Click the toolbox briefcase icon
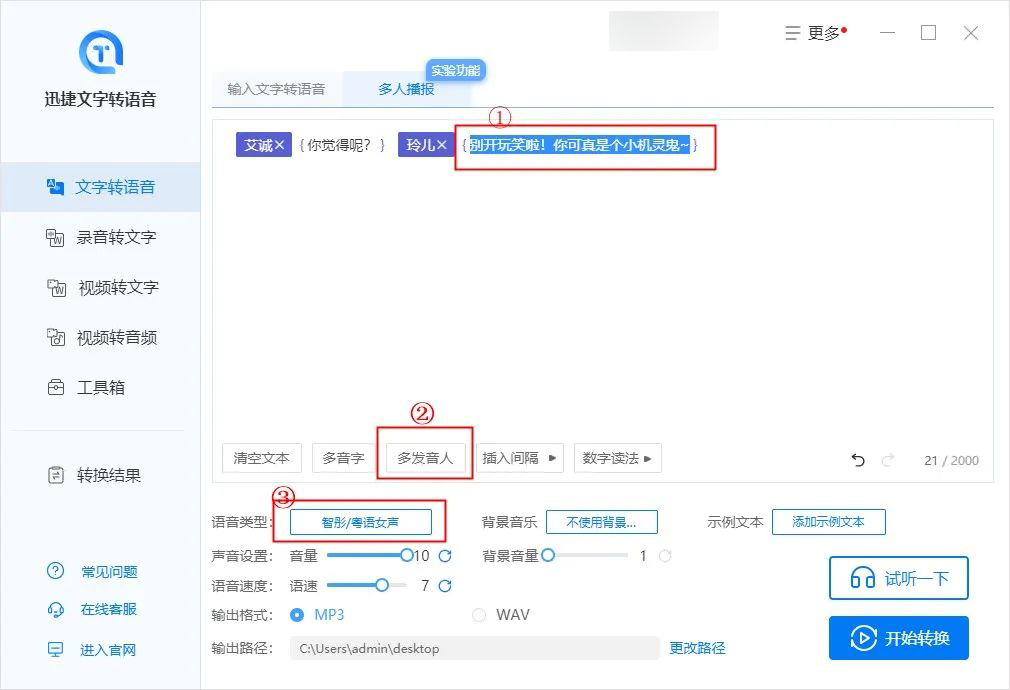 [x=56, y=388]
